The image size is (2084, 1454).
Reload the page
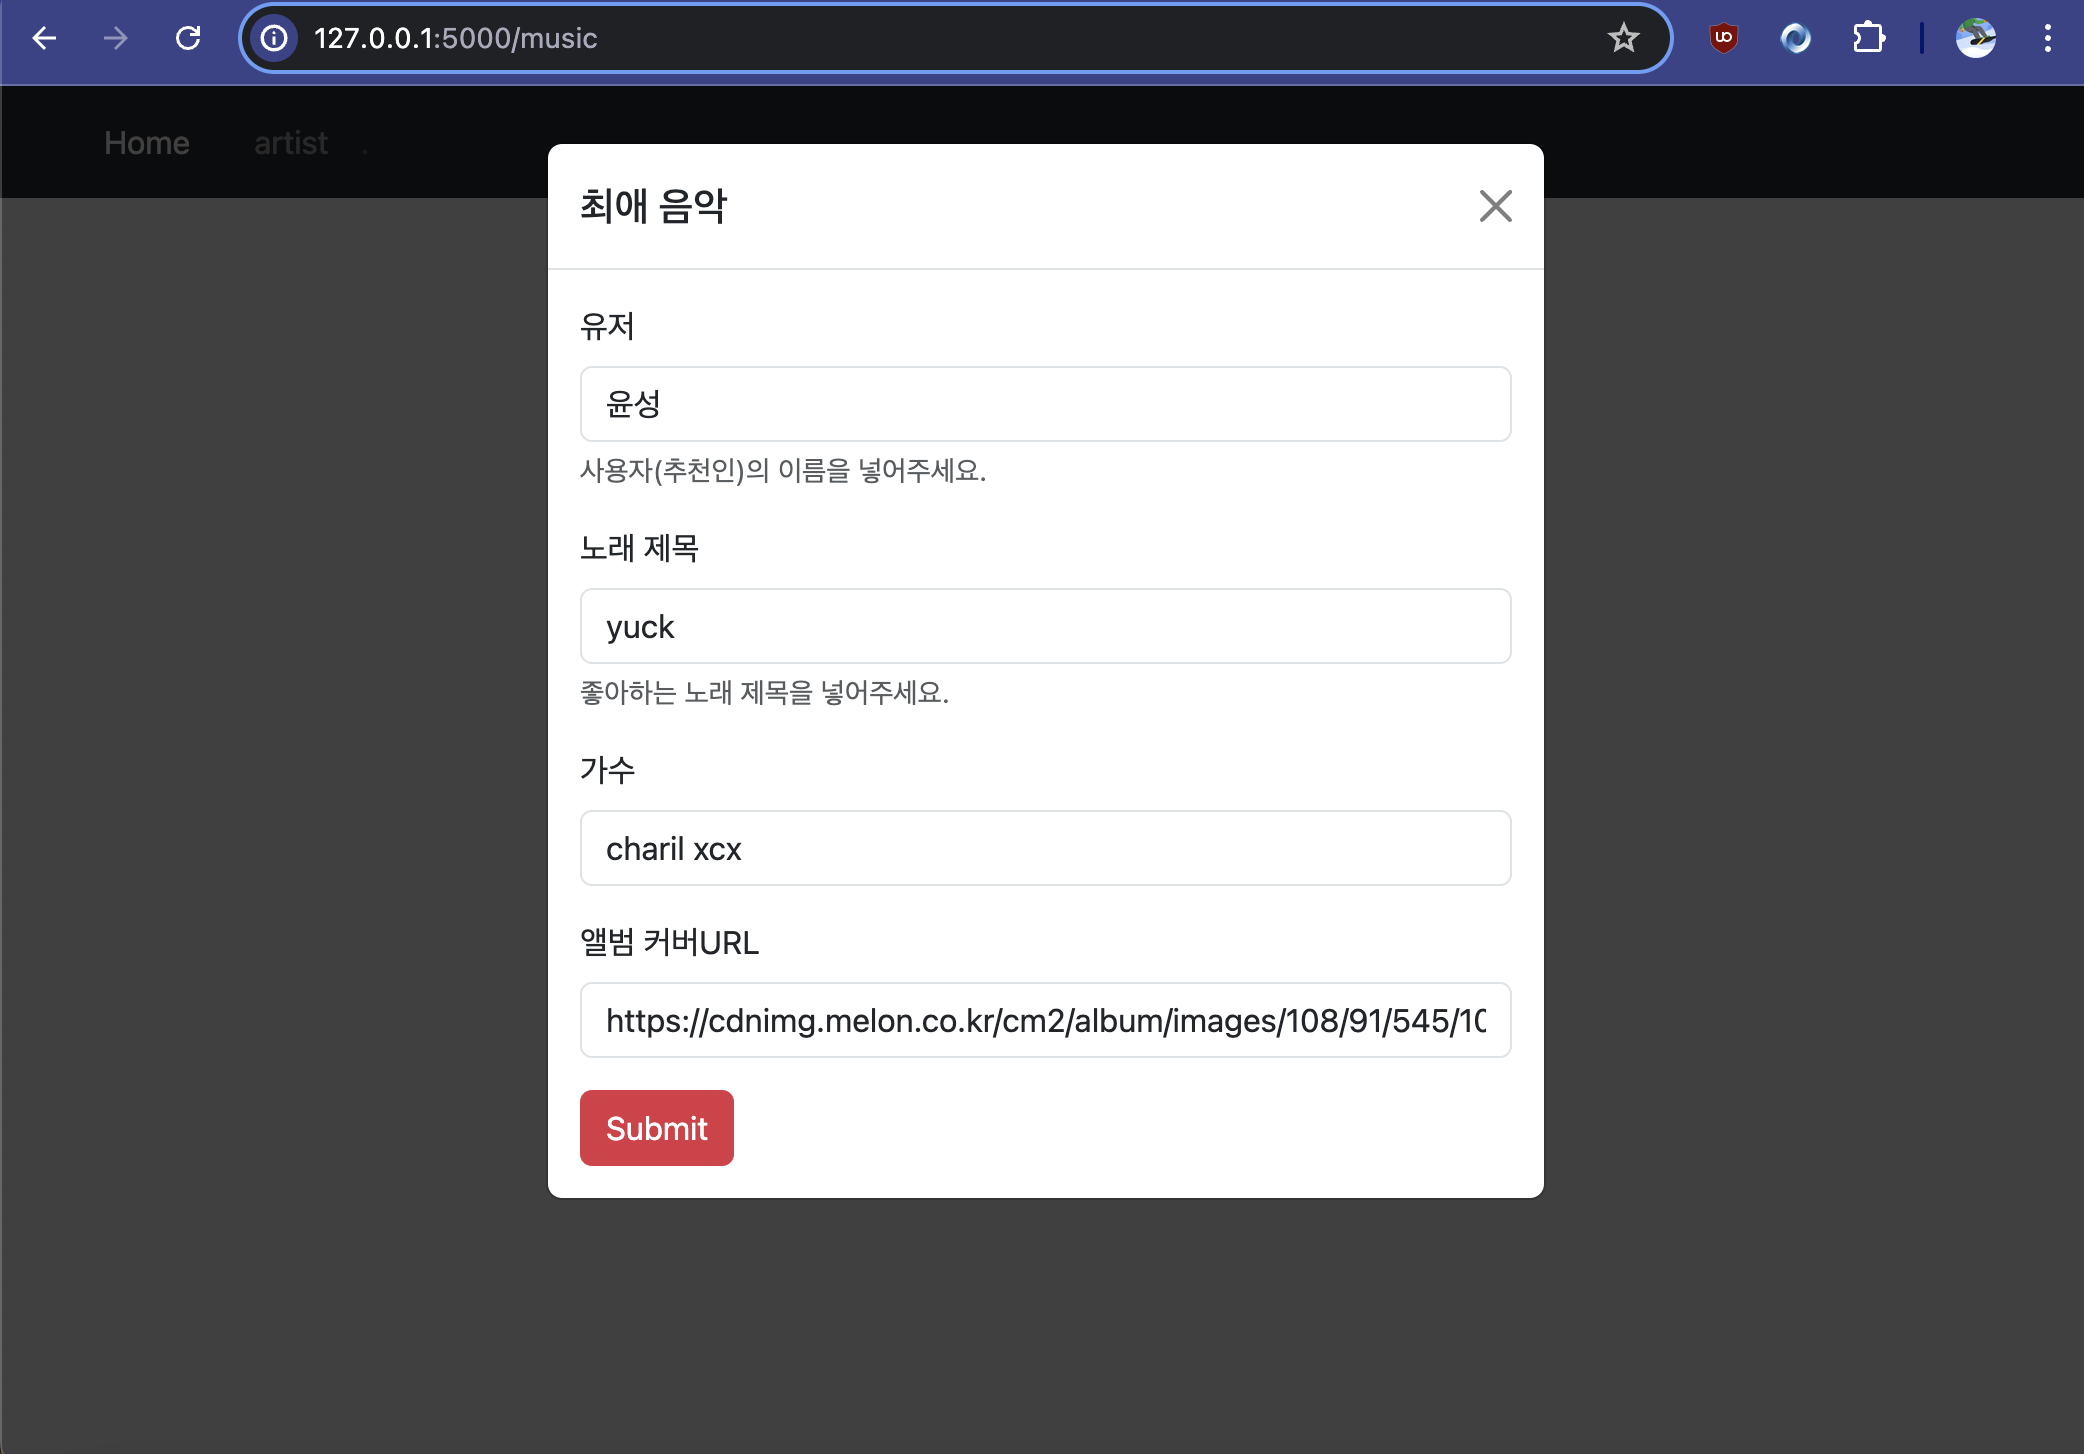[x=188, y=38]
